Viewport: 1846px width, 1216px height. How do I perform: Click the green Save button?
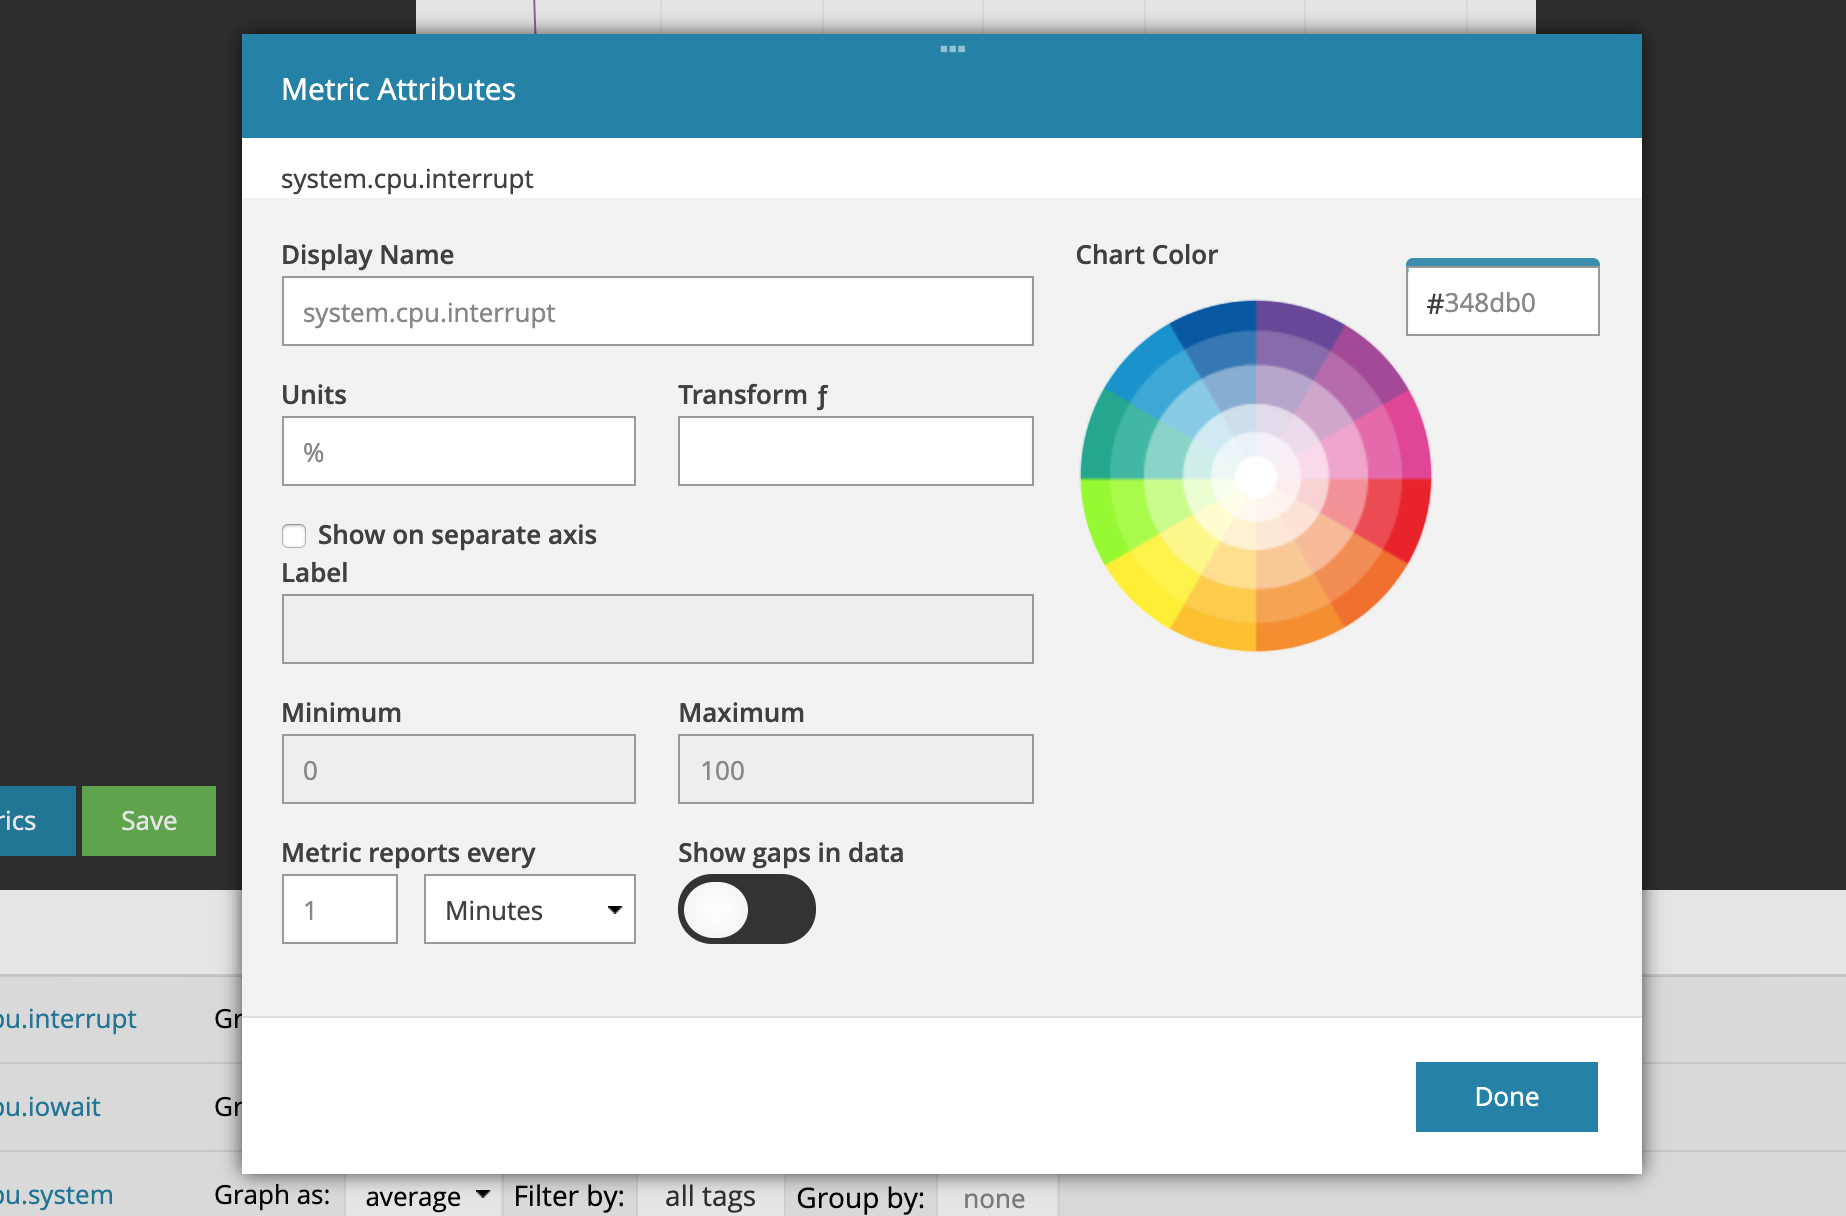149,821
